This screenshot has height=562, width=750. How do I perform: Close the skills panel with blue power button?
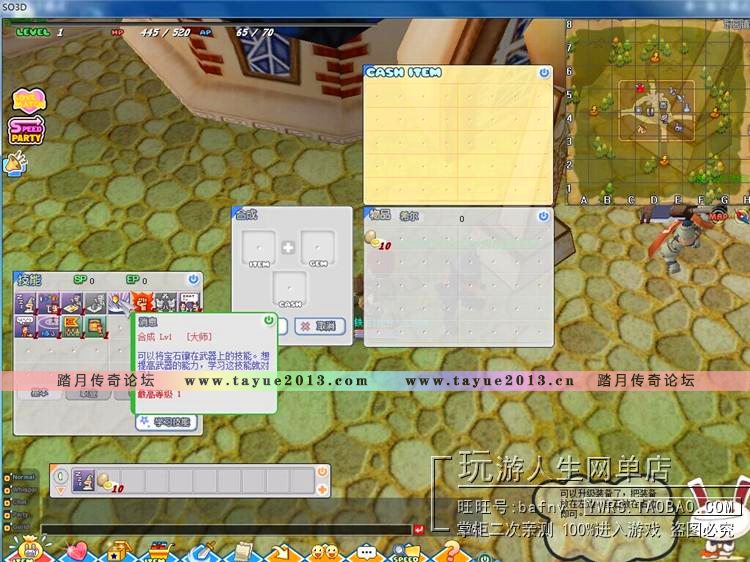click(x=193, y=279)
